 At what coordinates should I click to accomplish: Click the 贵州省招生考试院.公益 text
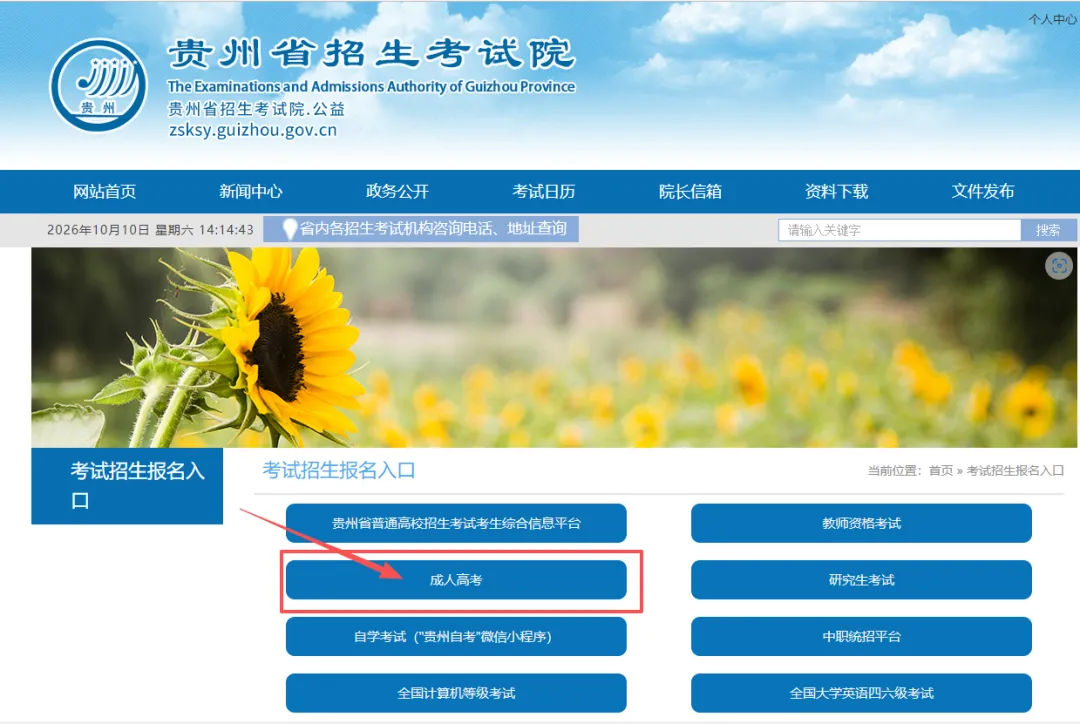(x=256, y=109)
